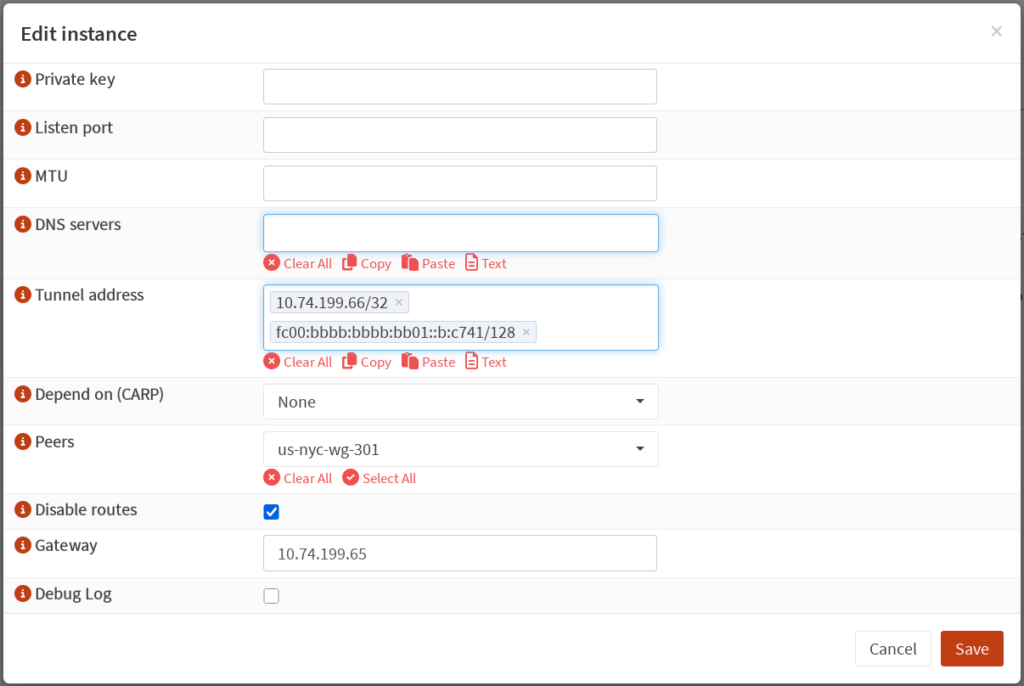Open the Depend on (CARP) dropdown

460,402
